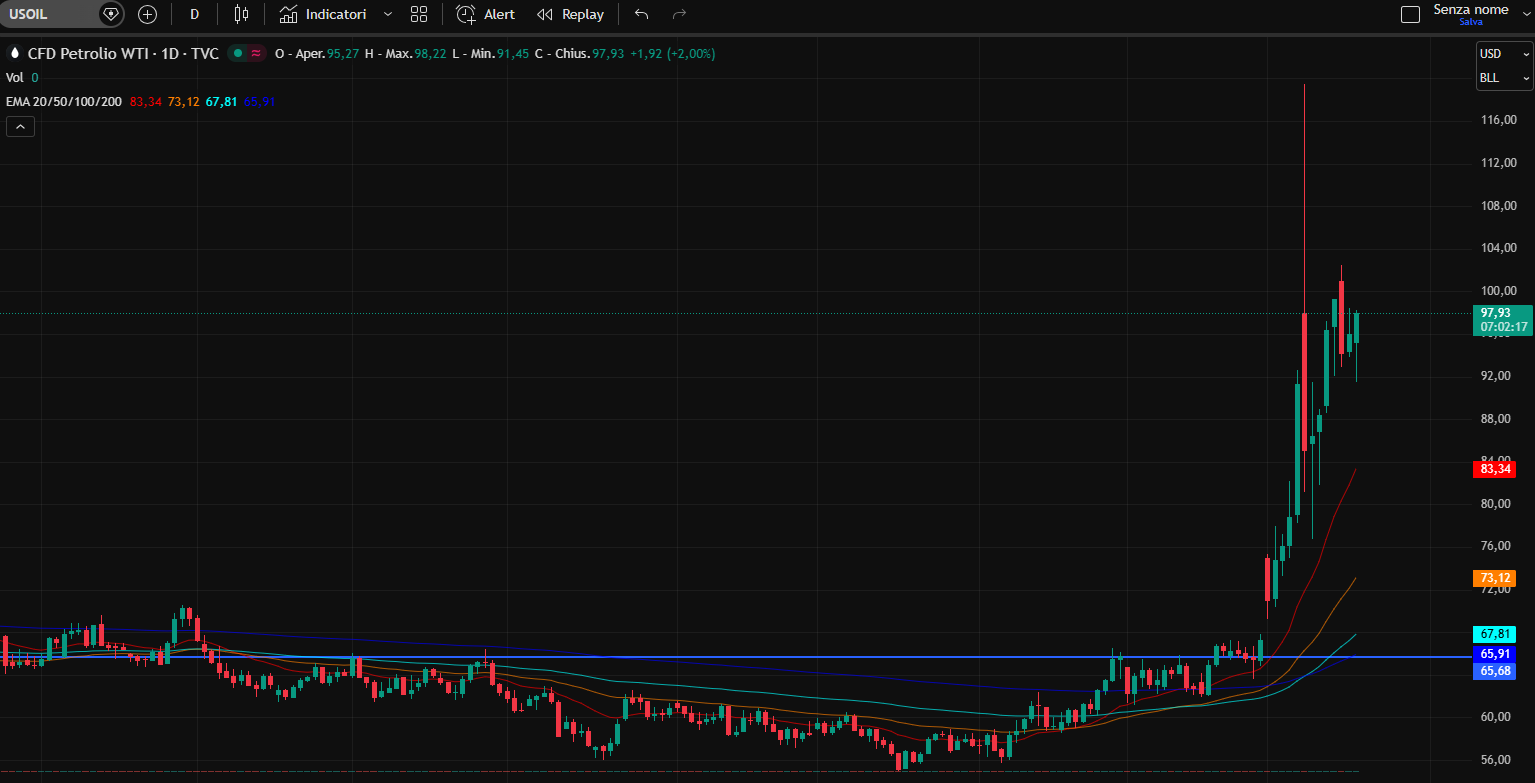Expand the chevron next to Indicatori

pyautogui.click(x=388, y=14)
